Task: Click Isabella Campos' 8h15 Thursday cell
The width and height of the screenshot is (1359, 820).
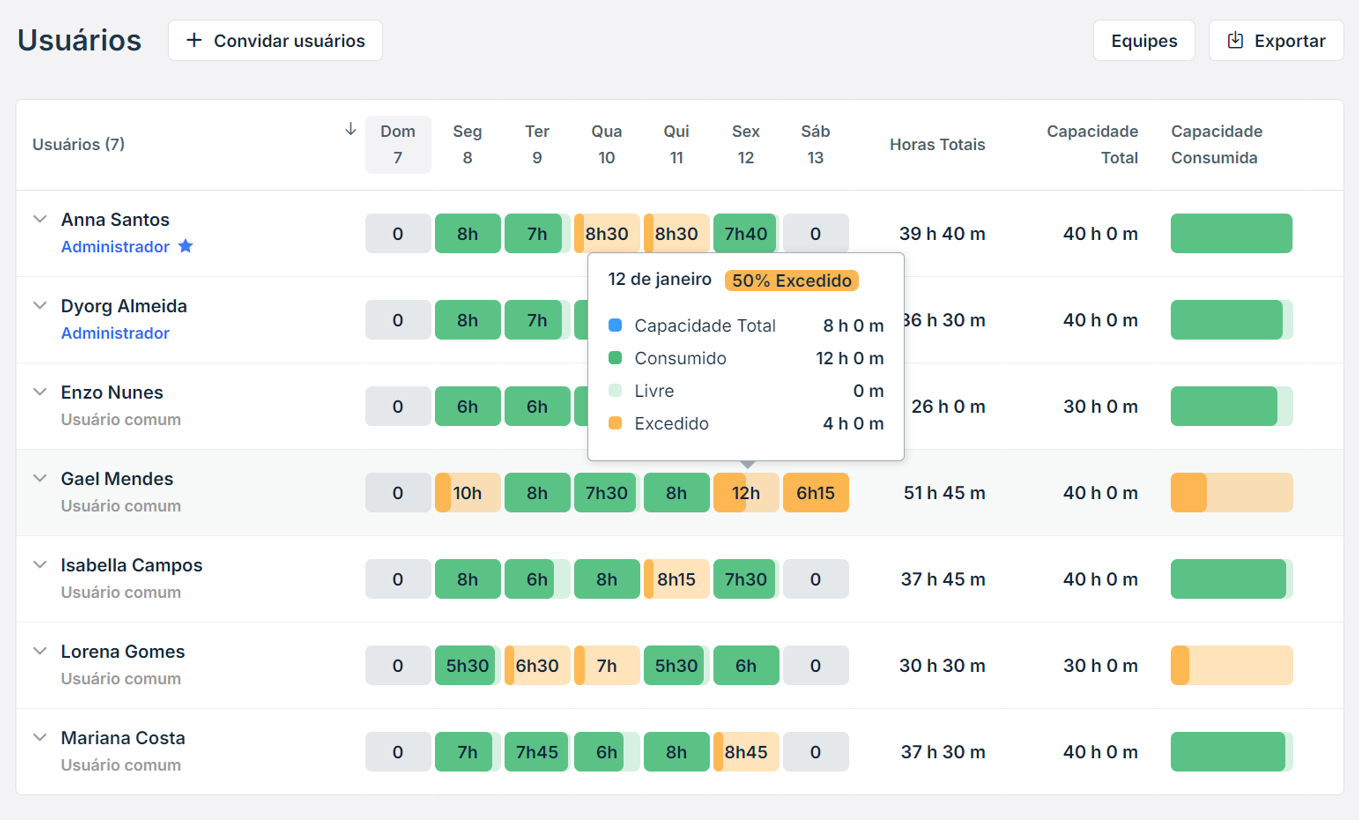Action: click(676, 579)
